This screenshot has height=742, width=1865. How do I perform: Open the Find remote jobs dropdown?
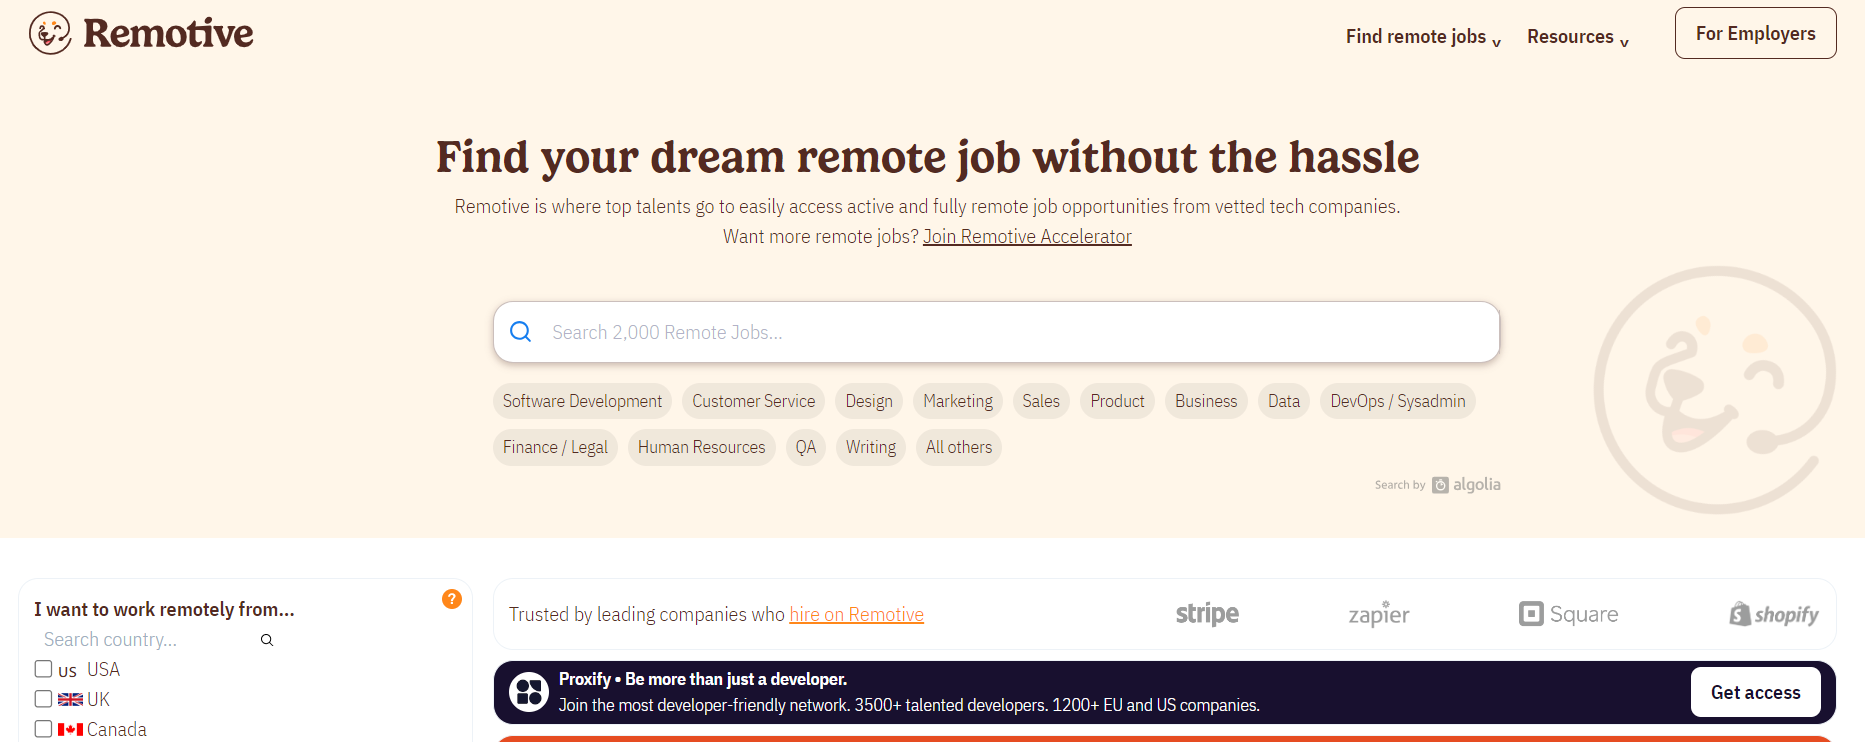(x=1423, y=37)
